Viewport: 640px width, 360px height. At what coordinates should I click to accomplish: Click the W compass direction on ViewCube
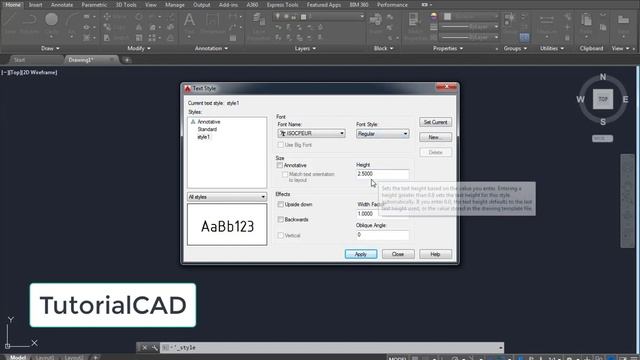pos(580,99)
